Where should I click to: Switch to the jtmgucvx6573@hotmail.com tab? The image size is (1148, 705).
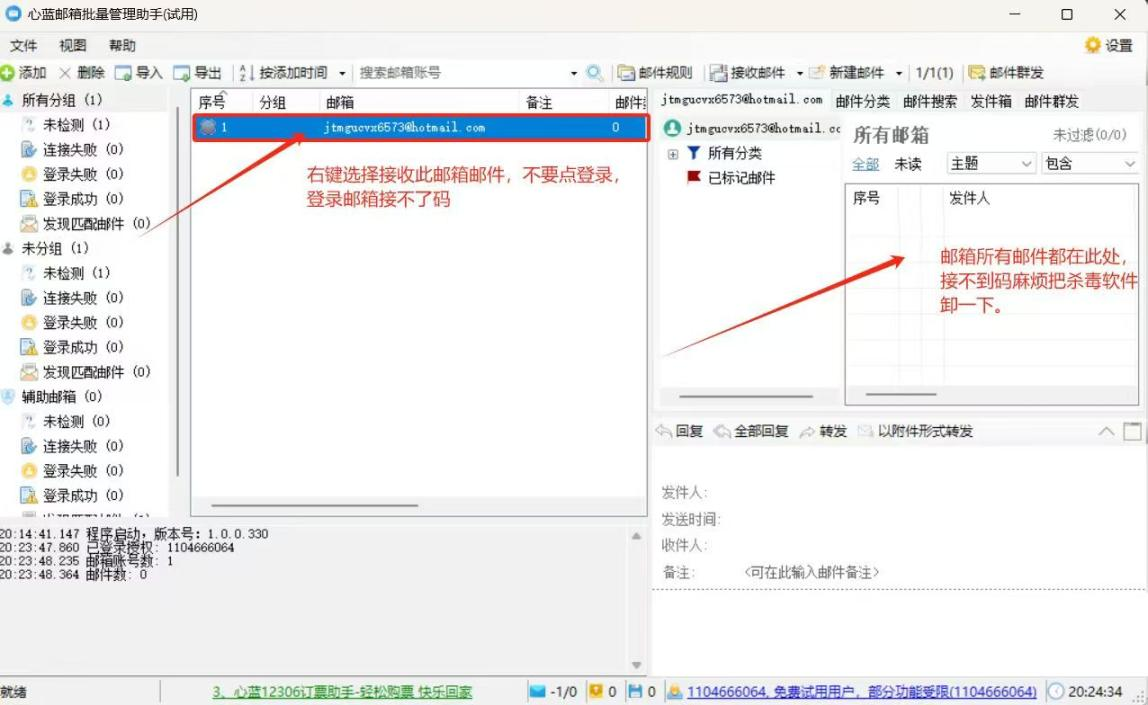click(742, 100)
